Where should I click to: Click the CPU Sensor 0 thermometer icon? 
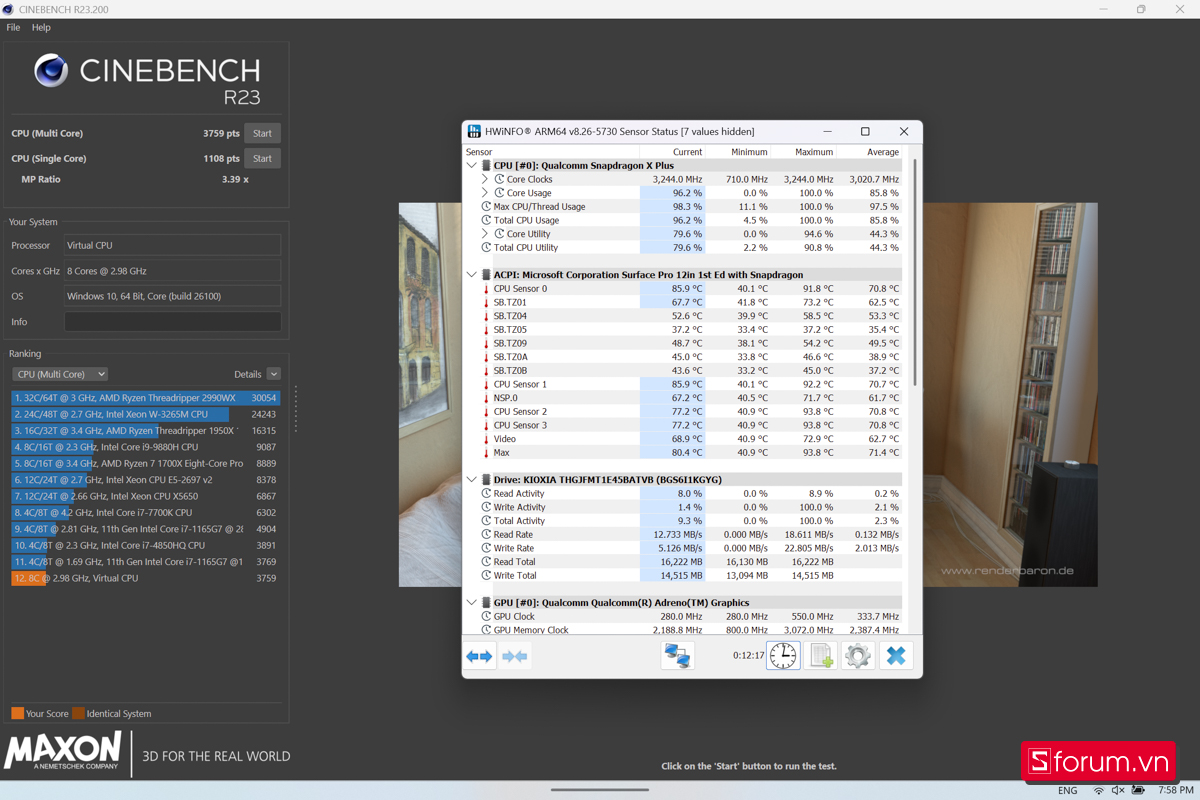pos(486,289)
